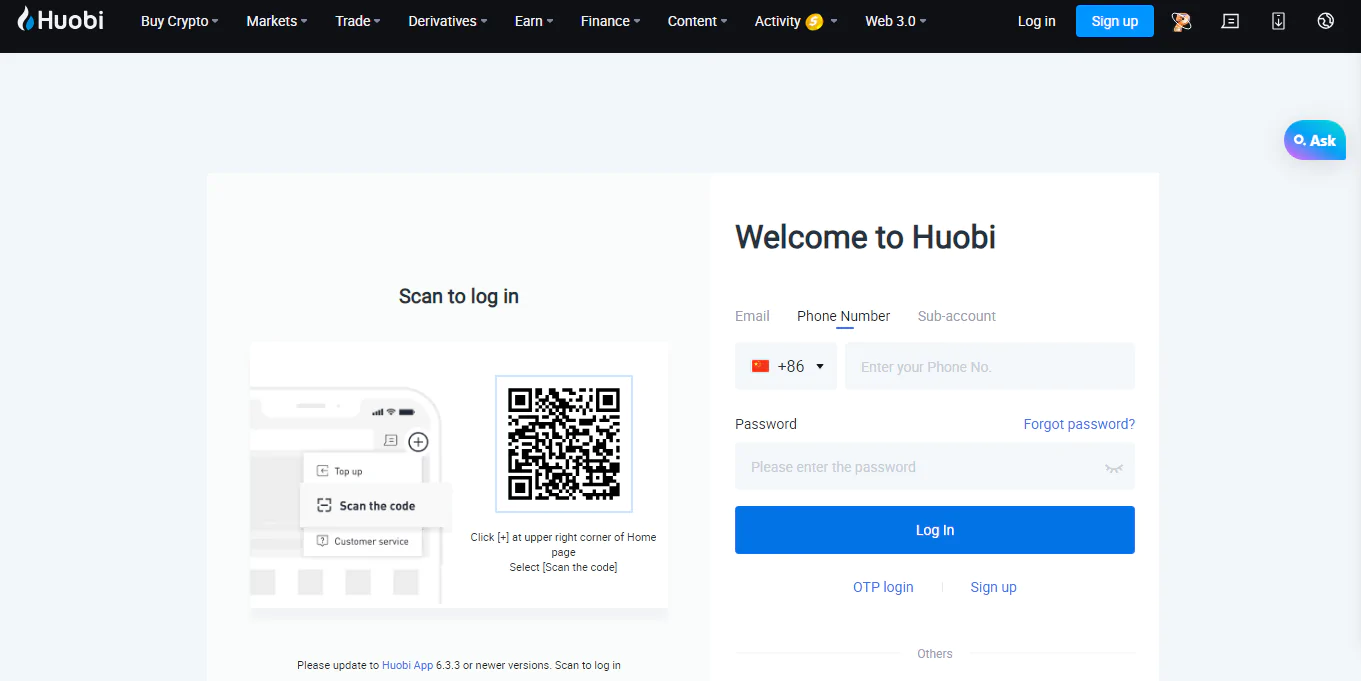1361x681 pixels.
Task: Expand the Finance menu
Action: pos(611,21)
